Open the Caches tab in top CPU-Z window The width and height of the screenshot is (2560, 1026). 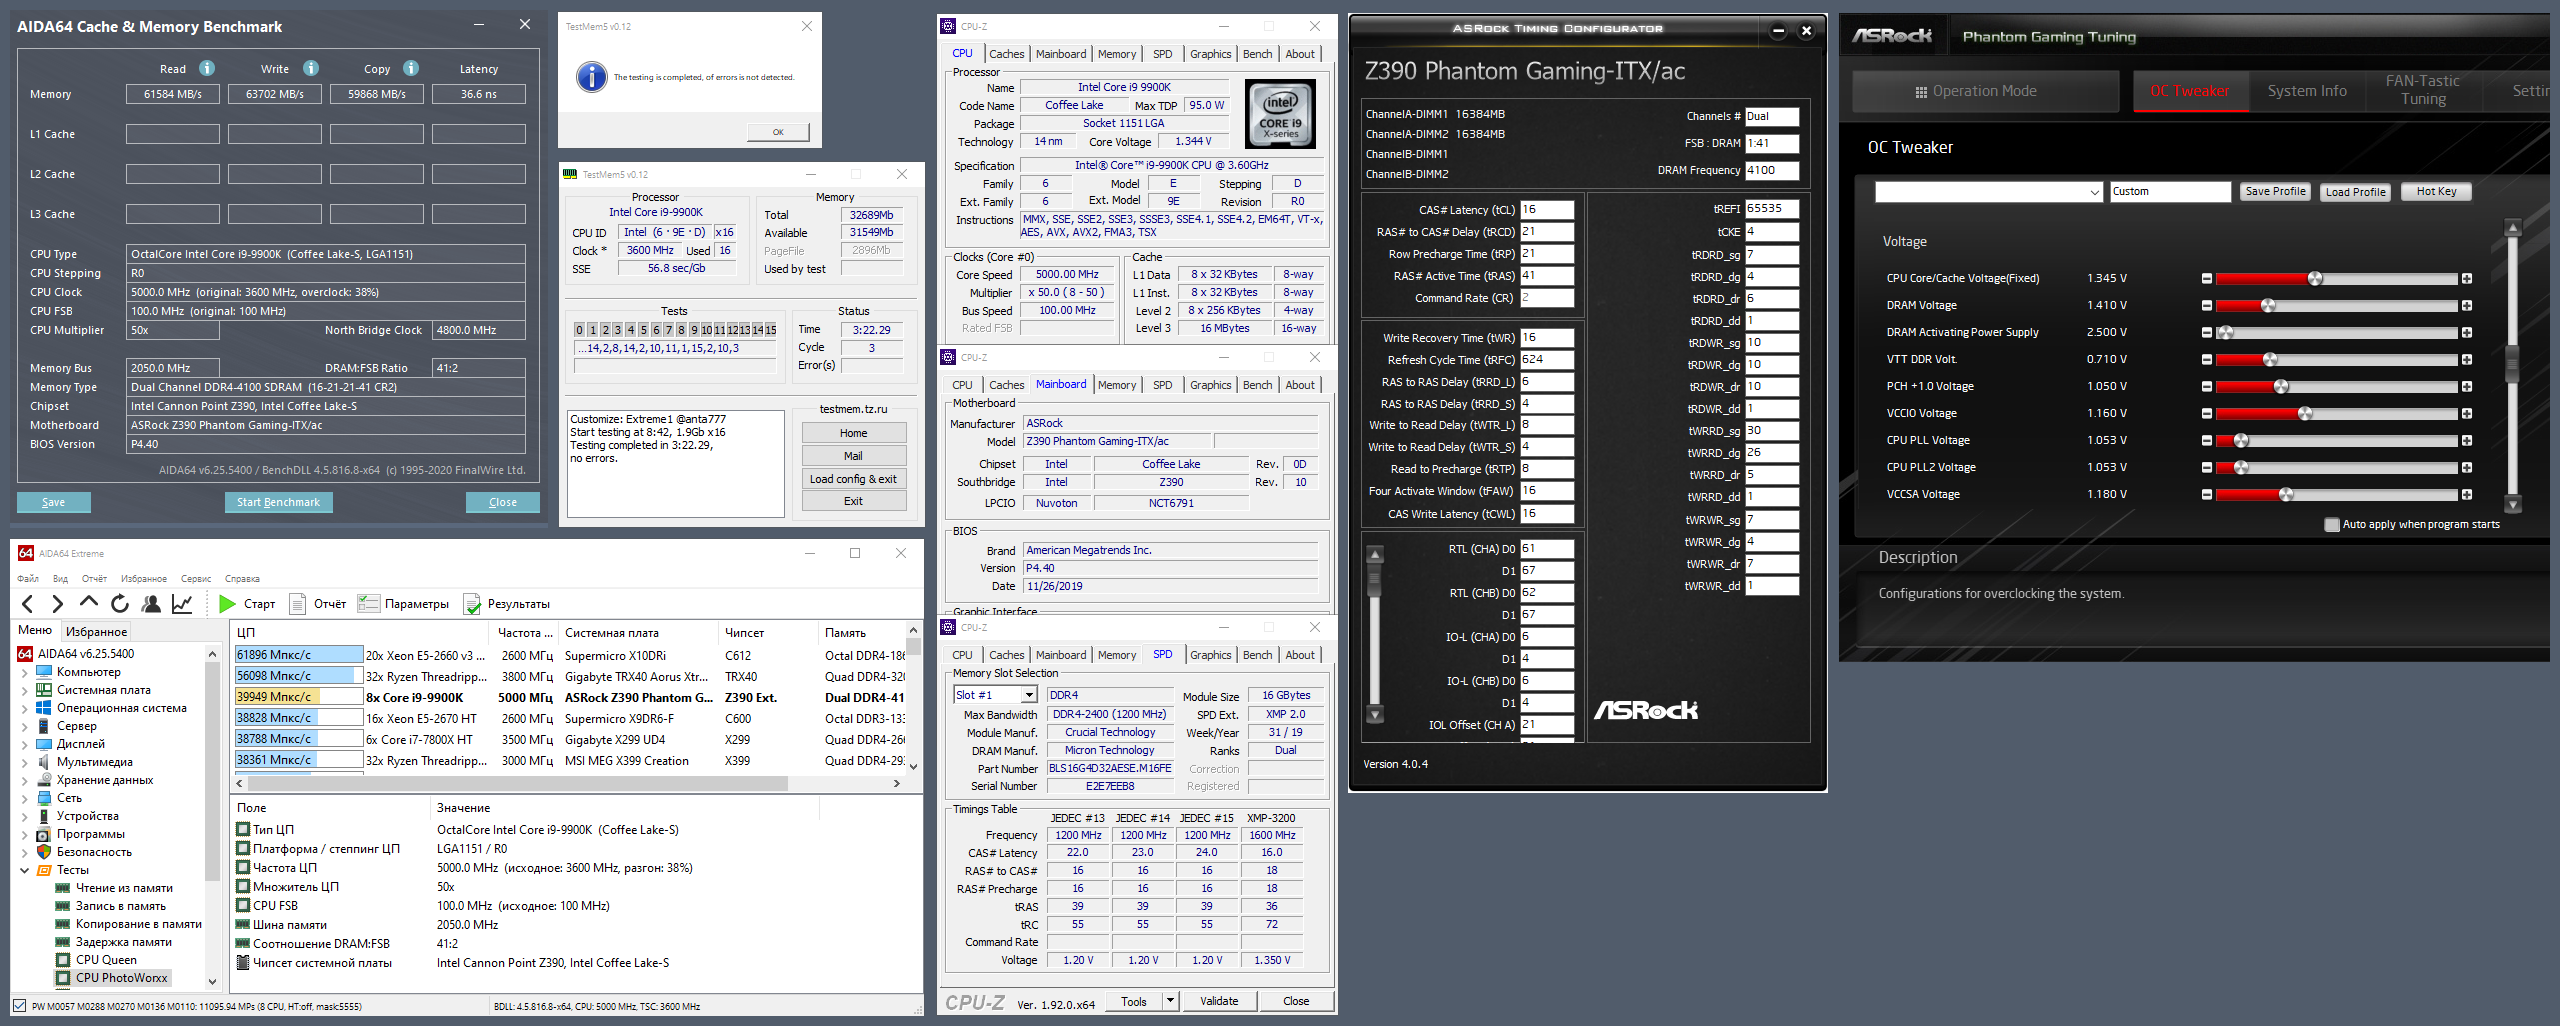[1006, 54]
